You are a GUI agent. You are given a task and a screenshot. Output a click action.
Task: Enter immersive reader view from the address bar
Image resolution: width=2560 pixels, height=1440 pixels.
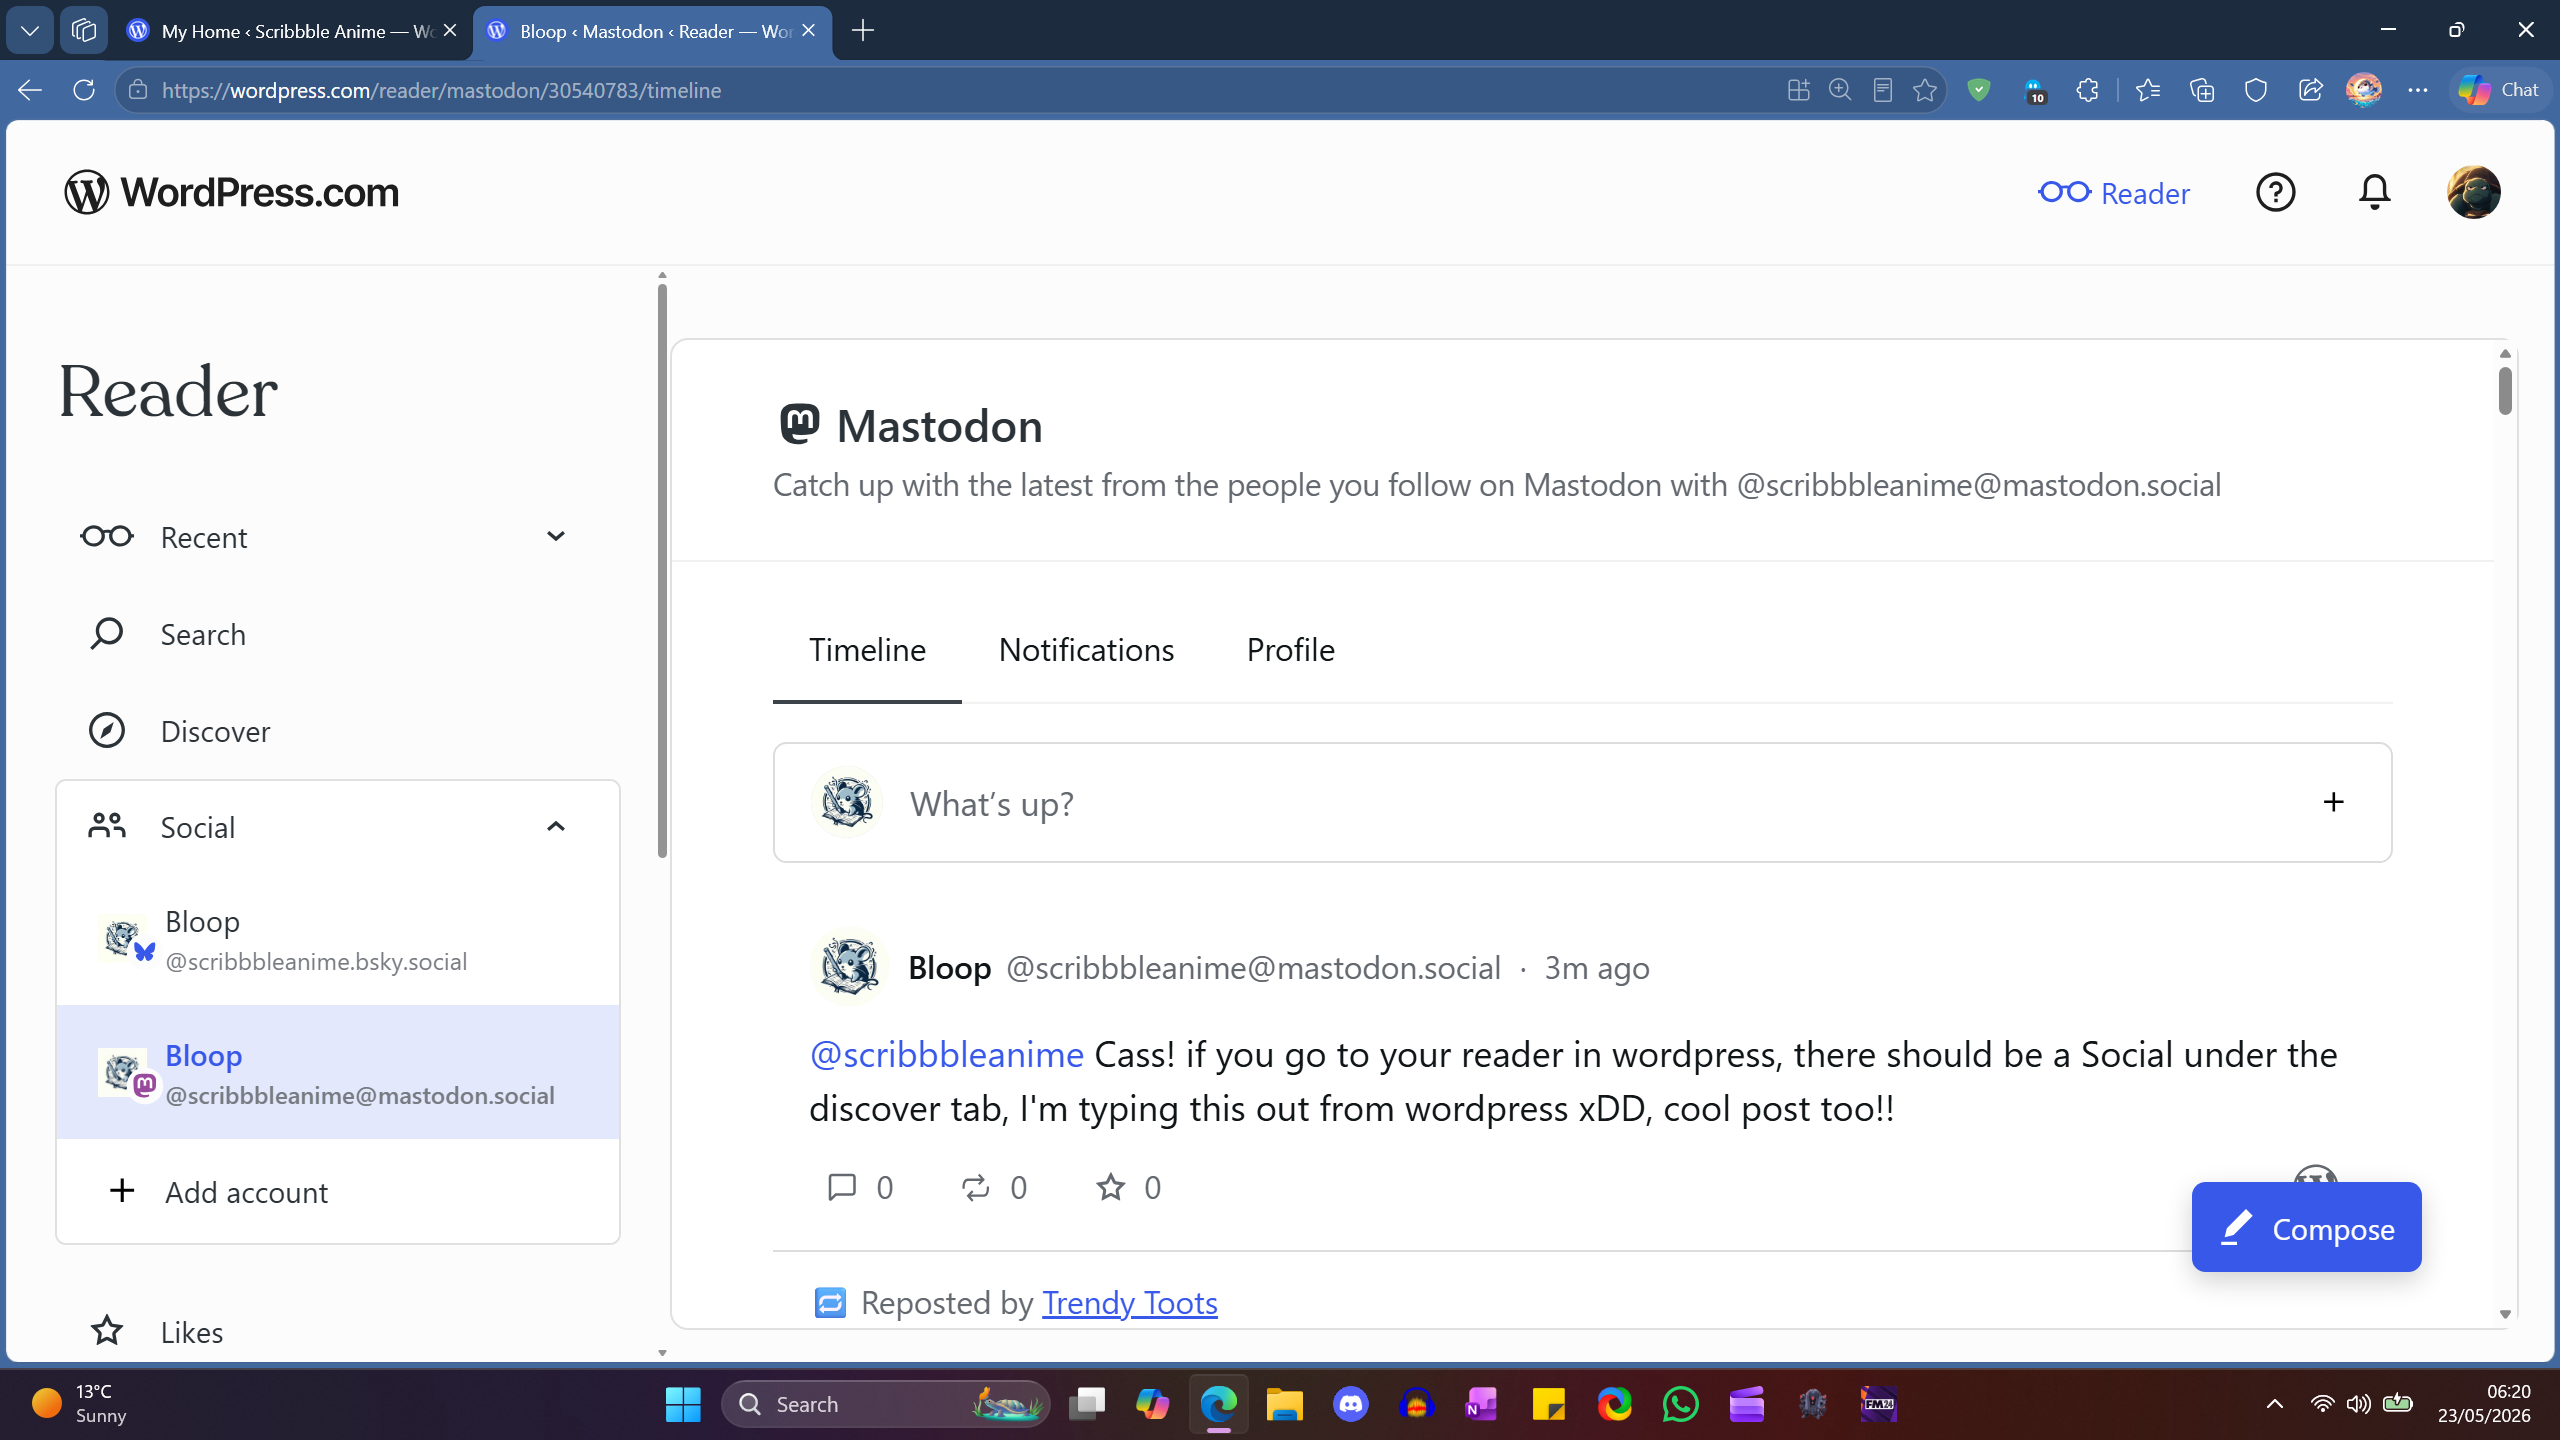pos(1882,90)
